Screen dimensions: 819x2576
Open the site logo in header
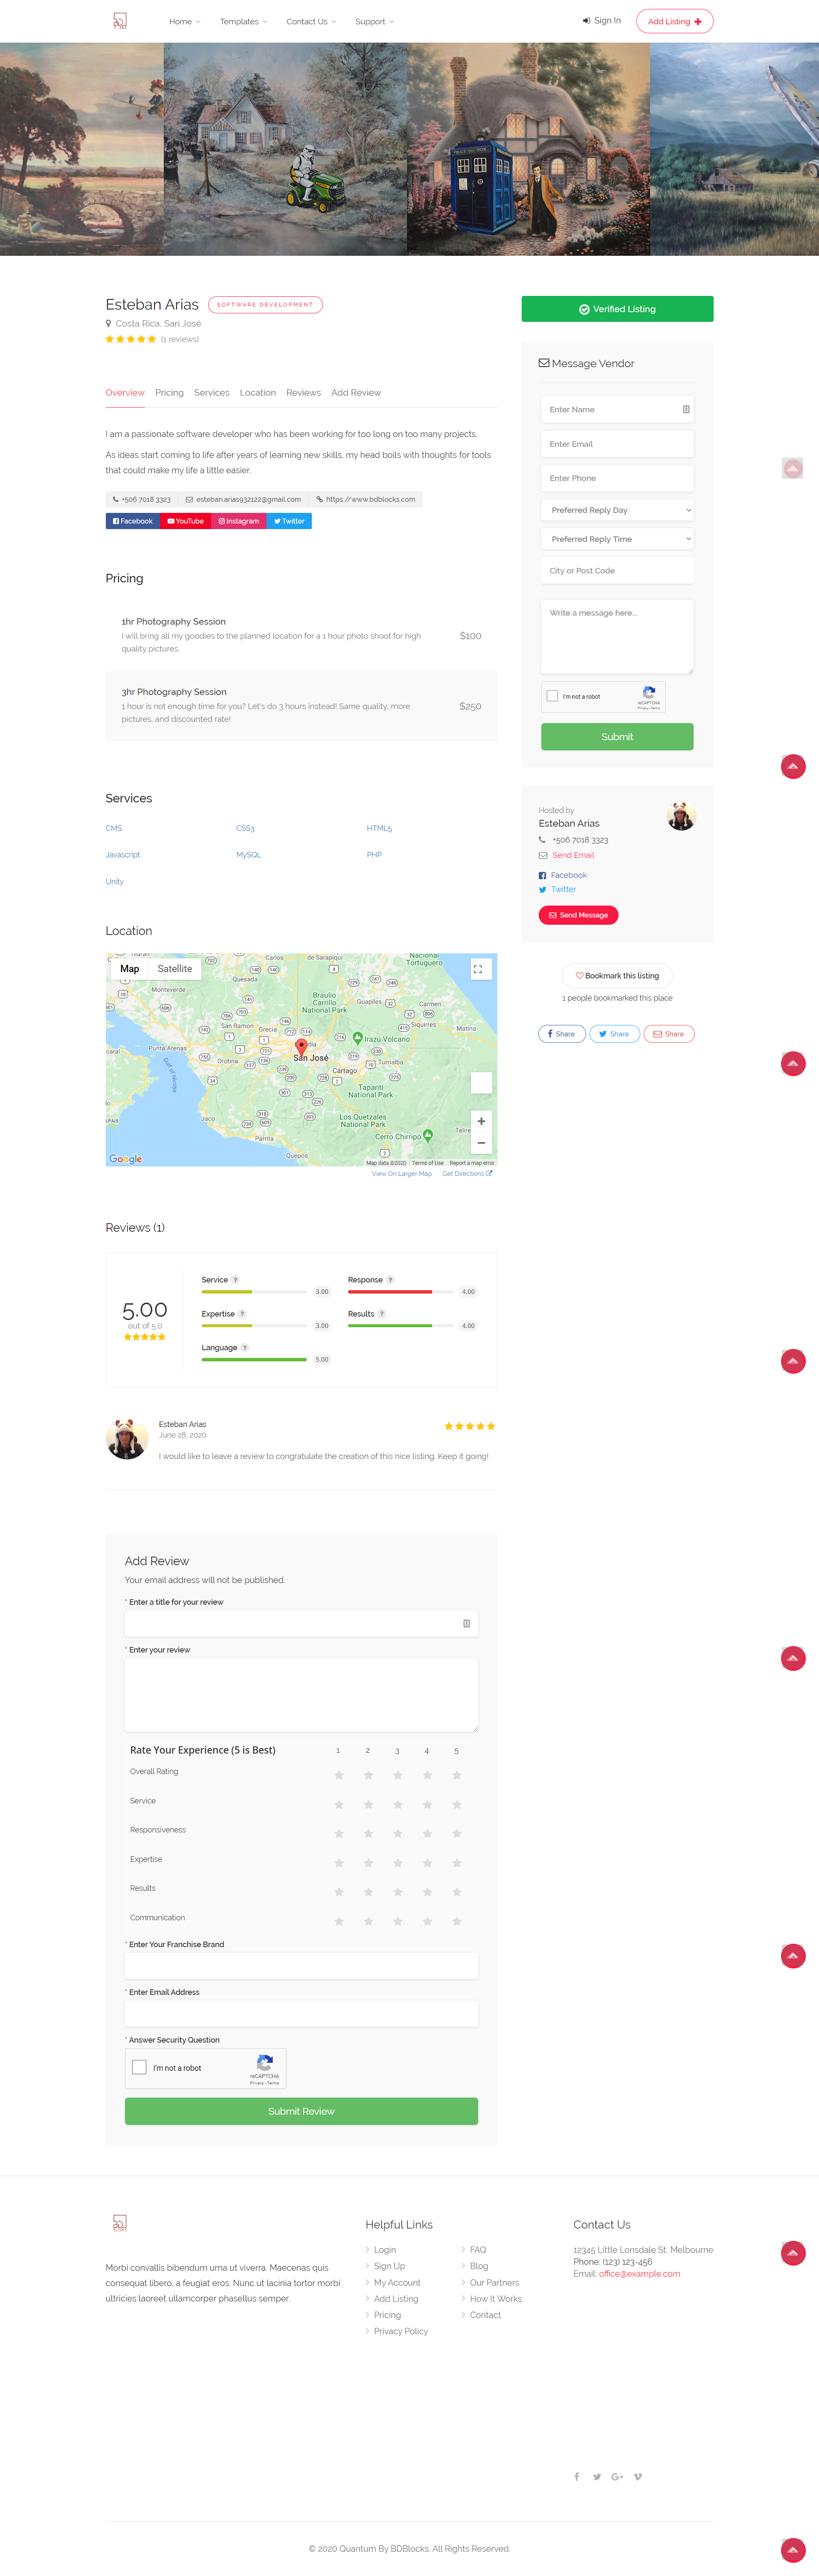(120, 21)
